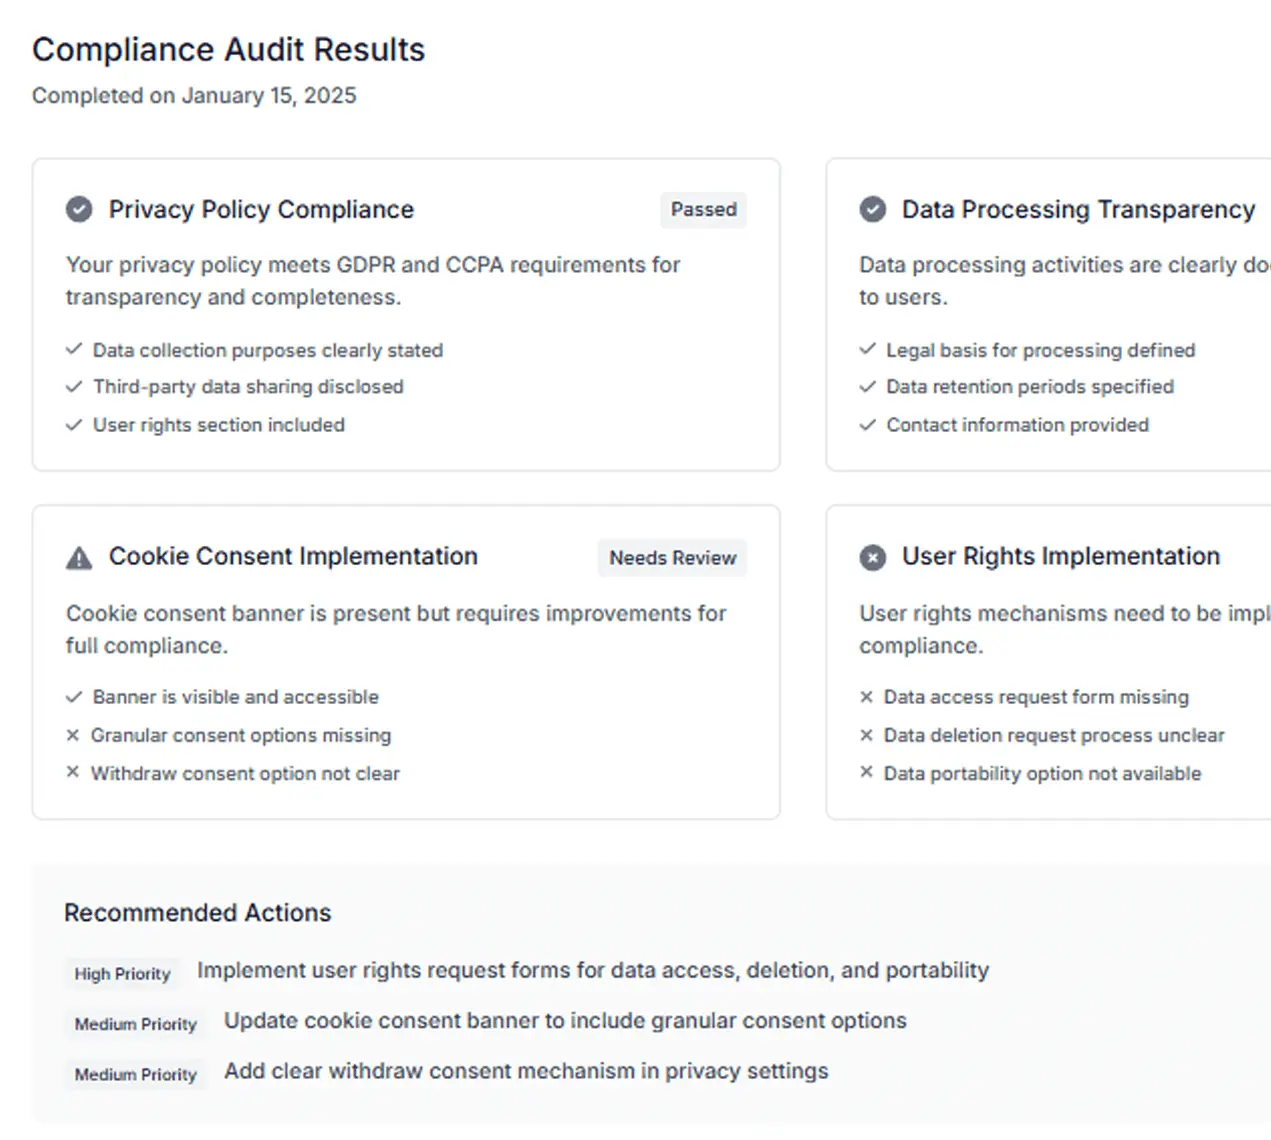Select the 'High Priority' label badge
The image size is (1271, 1140).
click(121, 972)
